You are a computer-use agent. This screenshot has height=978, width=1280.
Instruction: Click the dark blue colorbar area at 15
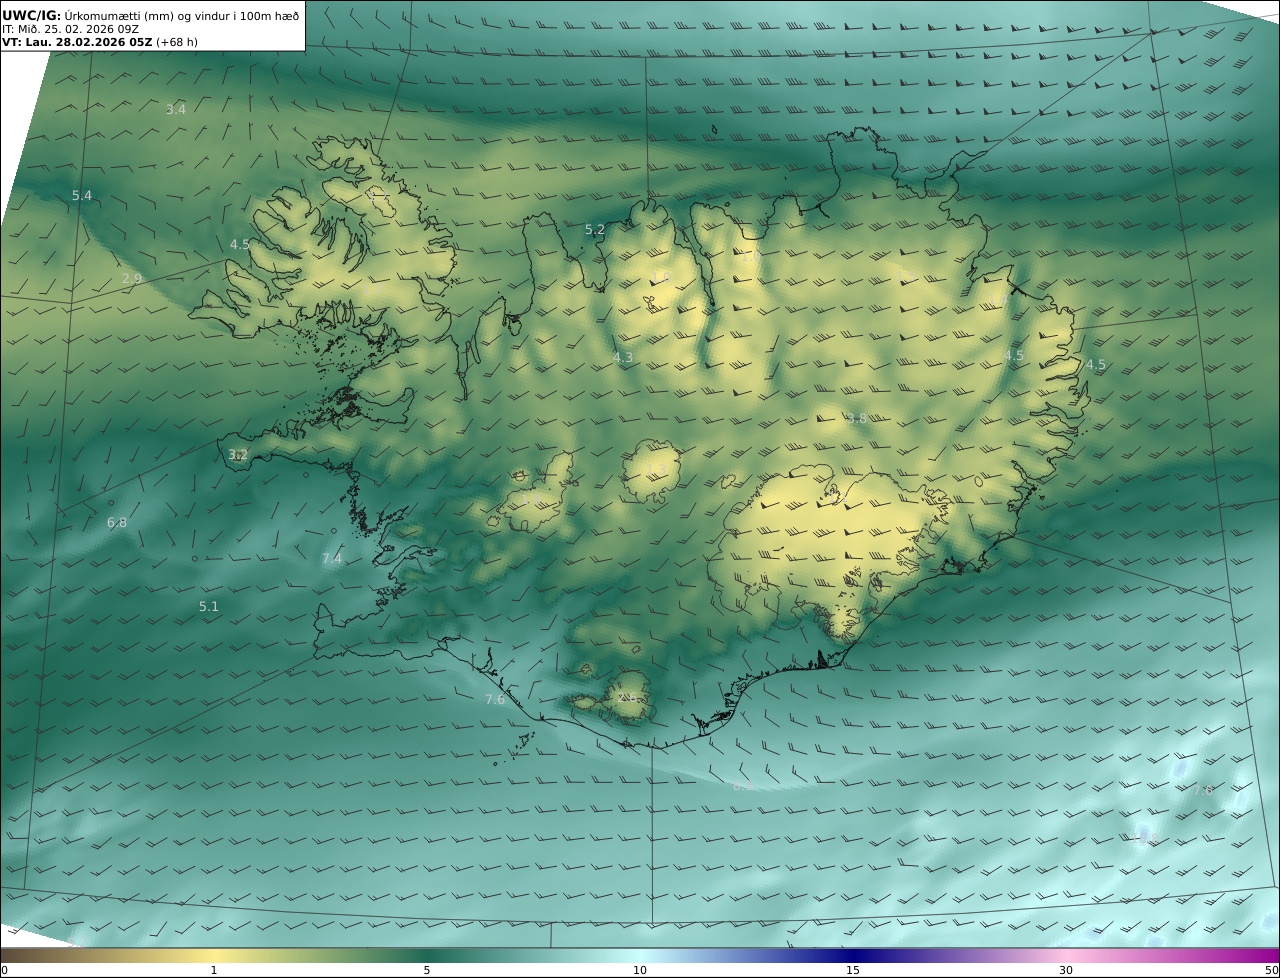(x=853, y=956)
